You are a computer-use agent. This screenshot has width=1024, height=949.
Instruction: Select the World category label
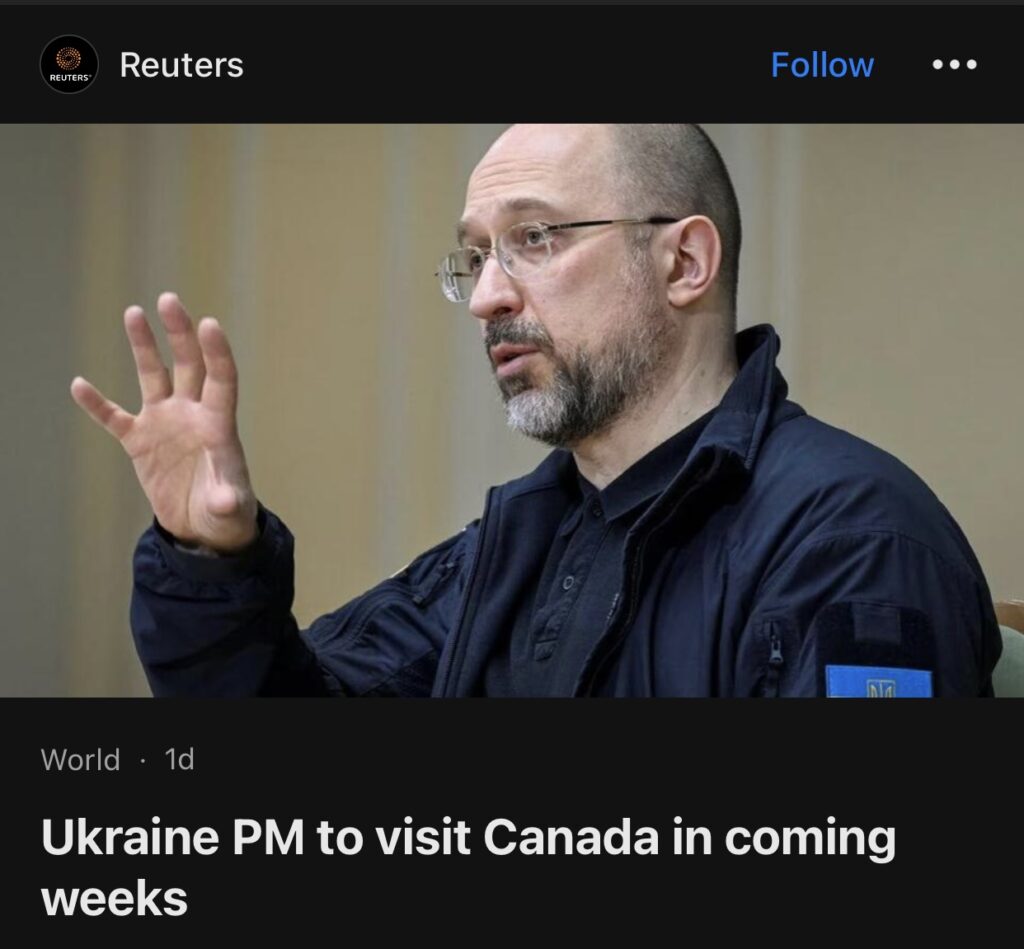click(80, 760)
